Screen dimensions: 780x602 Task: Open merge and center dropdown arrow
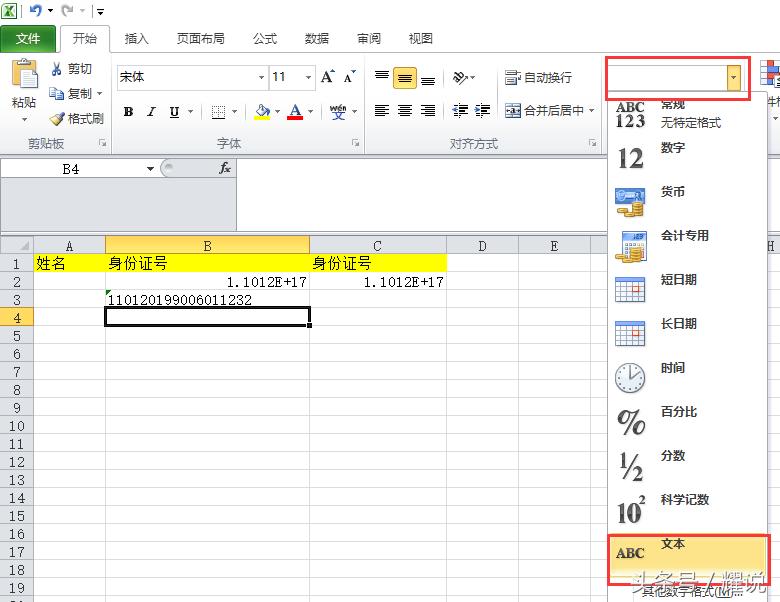(x=592, y=110)
